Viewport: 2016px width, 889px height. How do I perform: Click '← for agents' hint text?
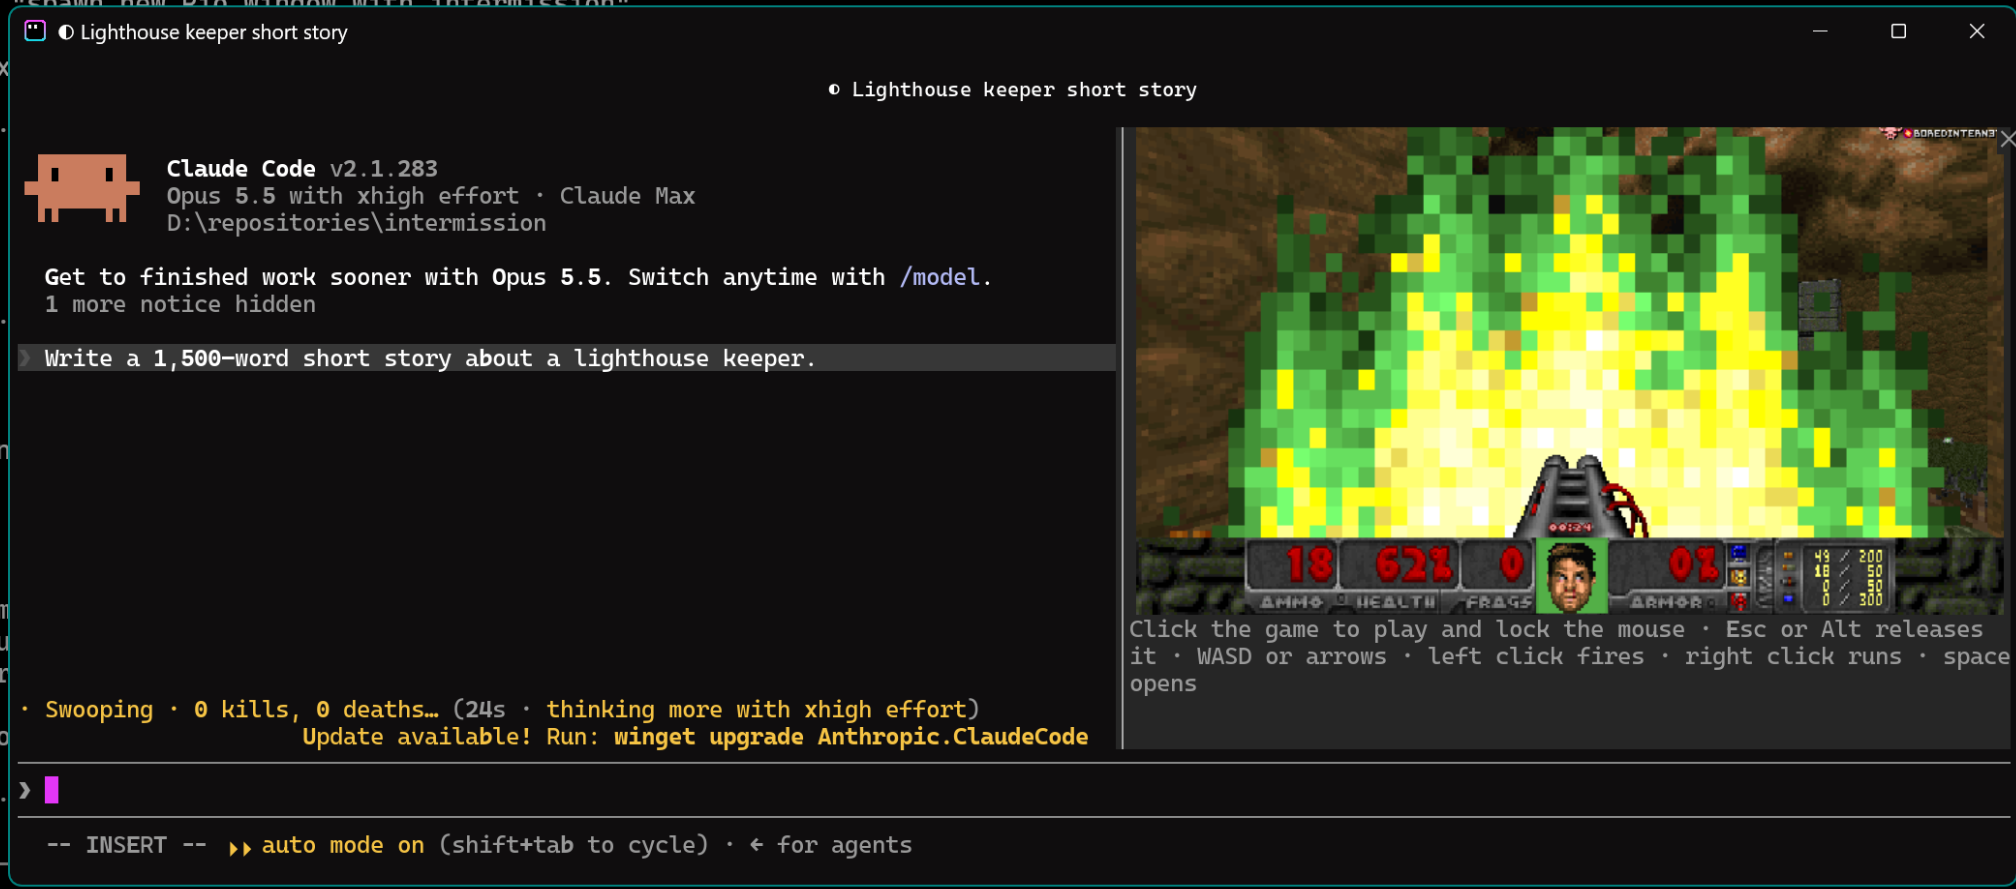[x=830, y=845]
